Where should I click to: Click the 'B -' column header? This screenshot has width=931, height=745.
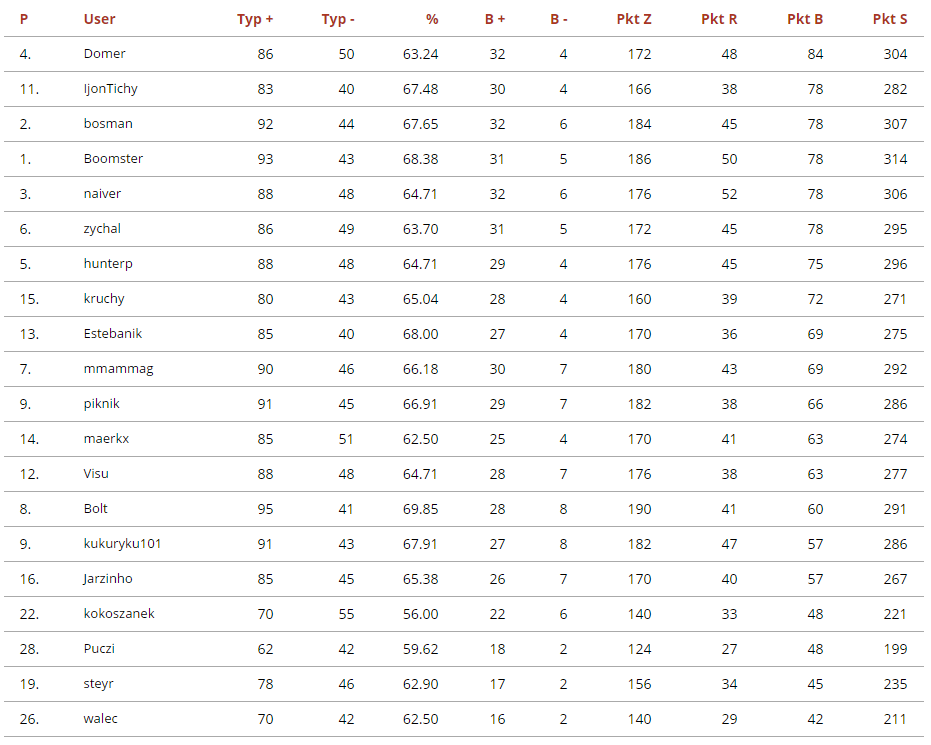(x=559, y=19)
